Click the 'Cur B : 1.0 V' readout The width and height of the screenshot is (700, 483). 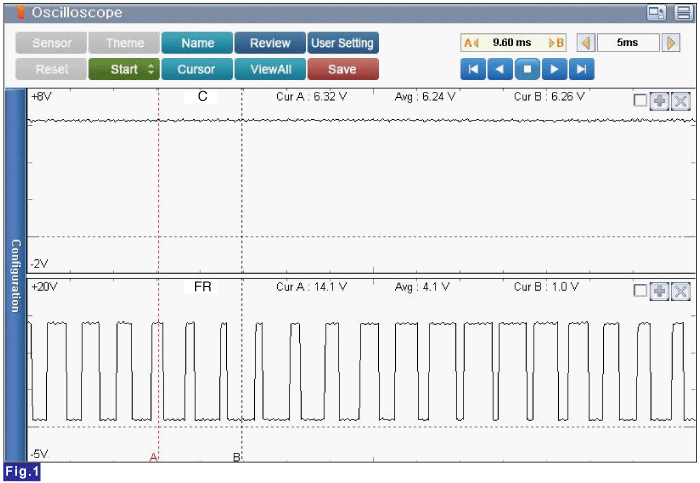click(546, 287)
